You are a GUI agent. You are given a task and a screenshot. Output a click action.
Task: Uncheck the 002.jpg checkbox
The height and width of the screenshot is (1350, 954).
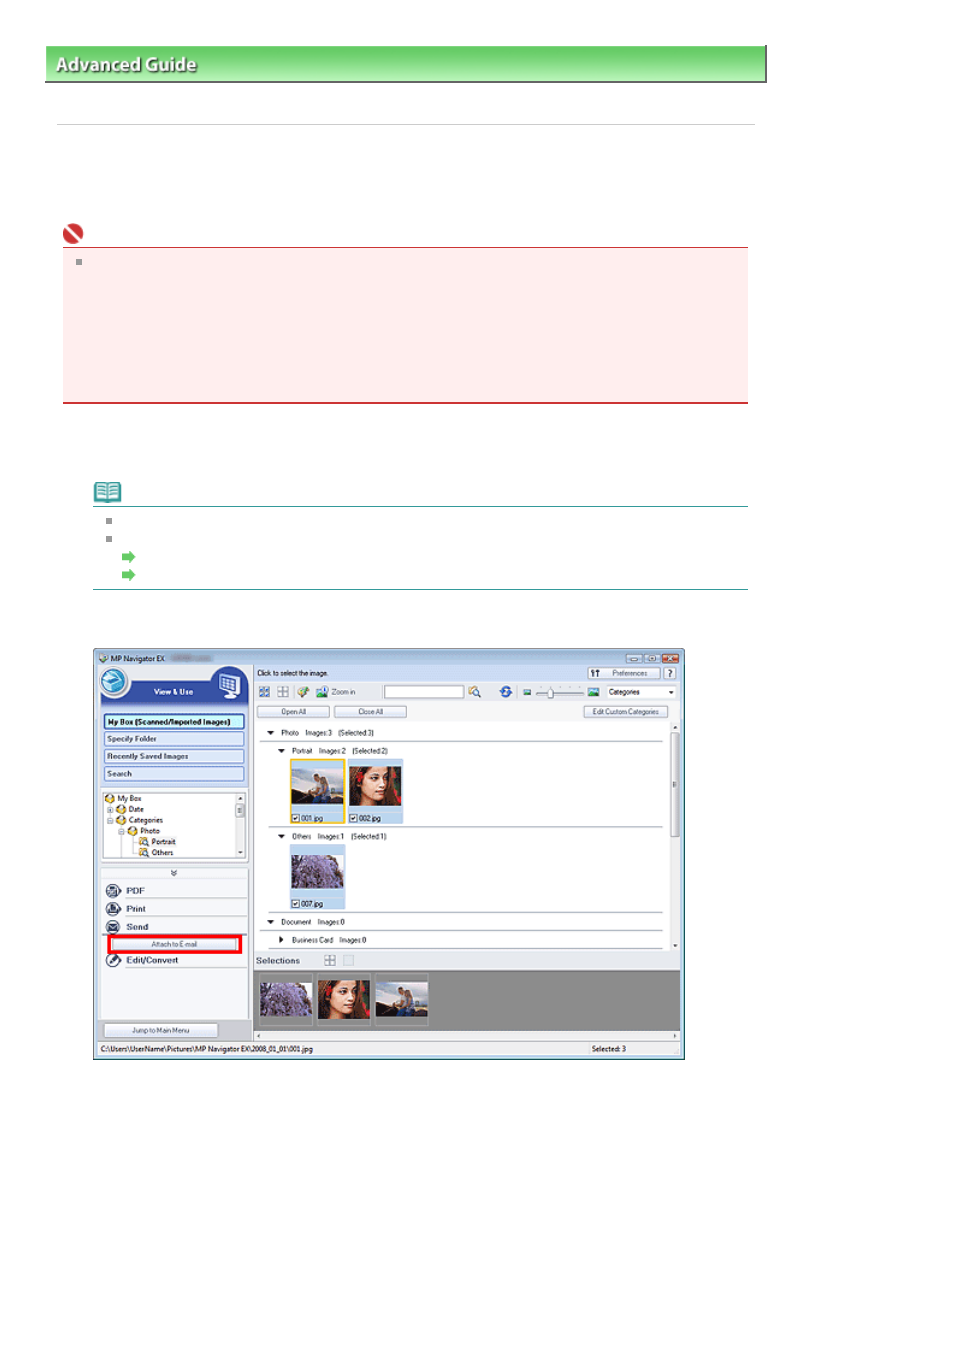354,818
